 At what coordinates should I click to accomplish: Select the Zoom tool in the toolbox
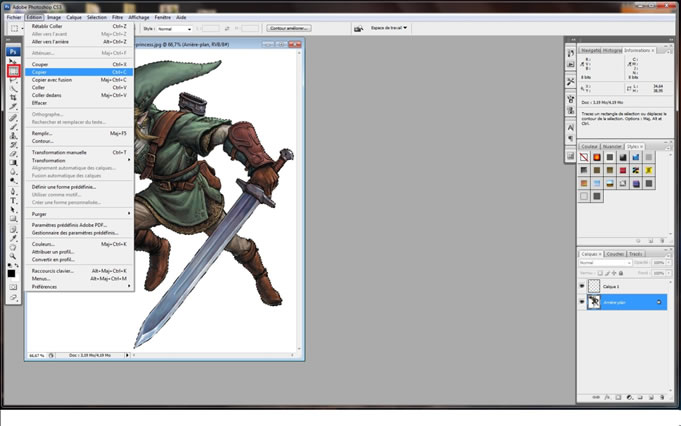coord(13,256)
